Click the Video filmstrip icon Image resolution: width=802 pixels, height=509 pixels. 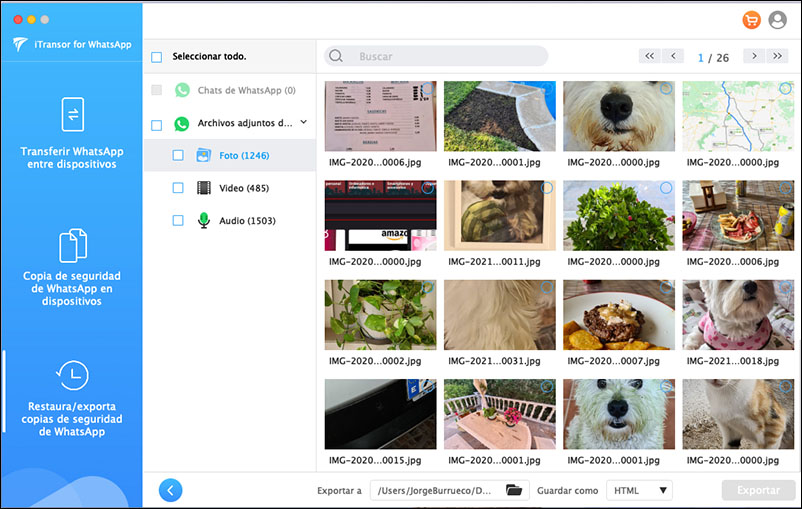(204, 188)
